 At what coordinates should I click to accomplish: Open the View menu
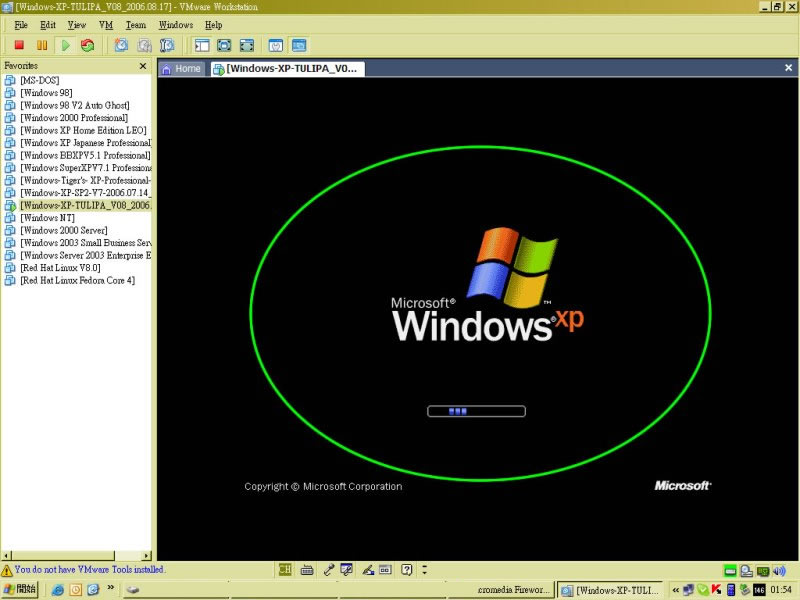pyautogui.click(x=77, y=25)
